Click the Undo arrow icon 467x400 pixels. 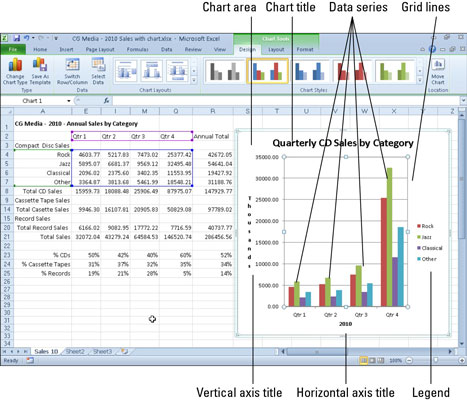(x=27, y=38)
